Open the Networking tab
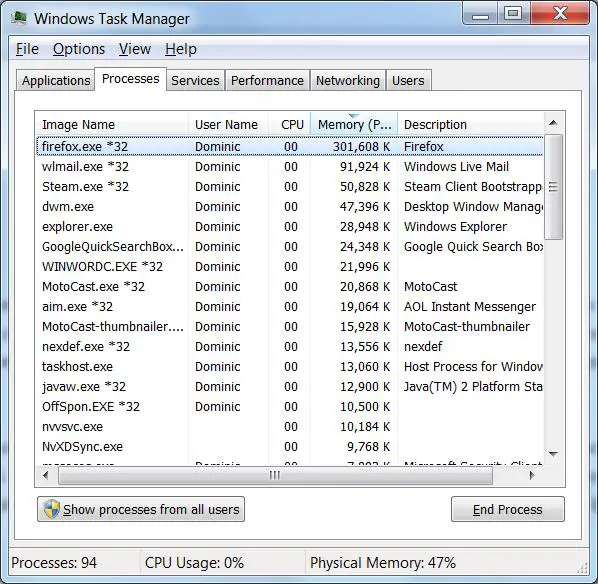 [347, 80]
